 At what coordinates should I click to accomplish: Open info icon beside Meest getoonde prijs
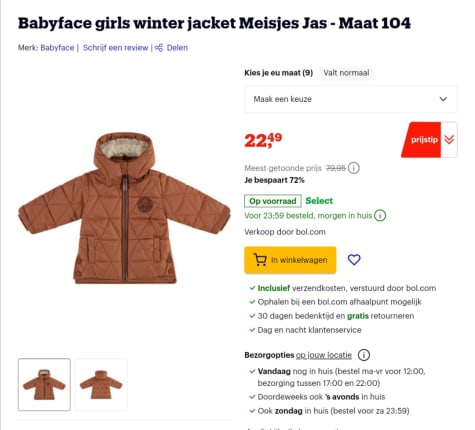point(354,168)
